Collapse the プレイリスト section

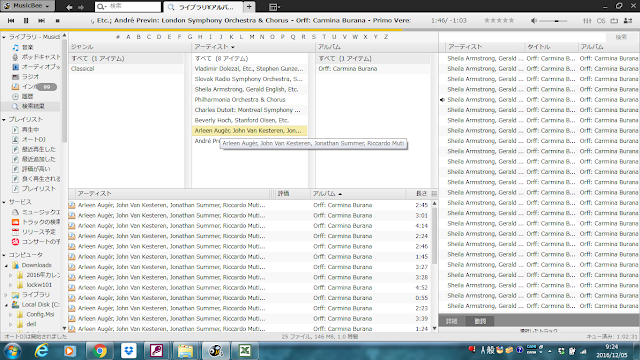coord(4,120)
